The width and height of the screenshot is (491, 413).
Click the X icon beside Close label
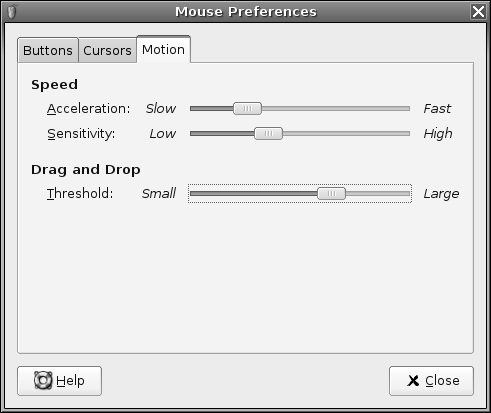[413, 381]
